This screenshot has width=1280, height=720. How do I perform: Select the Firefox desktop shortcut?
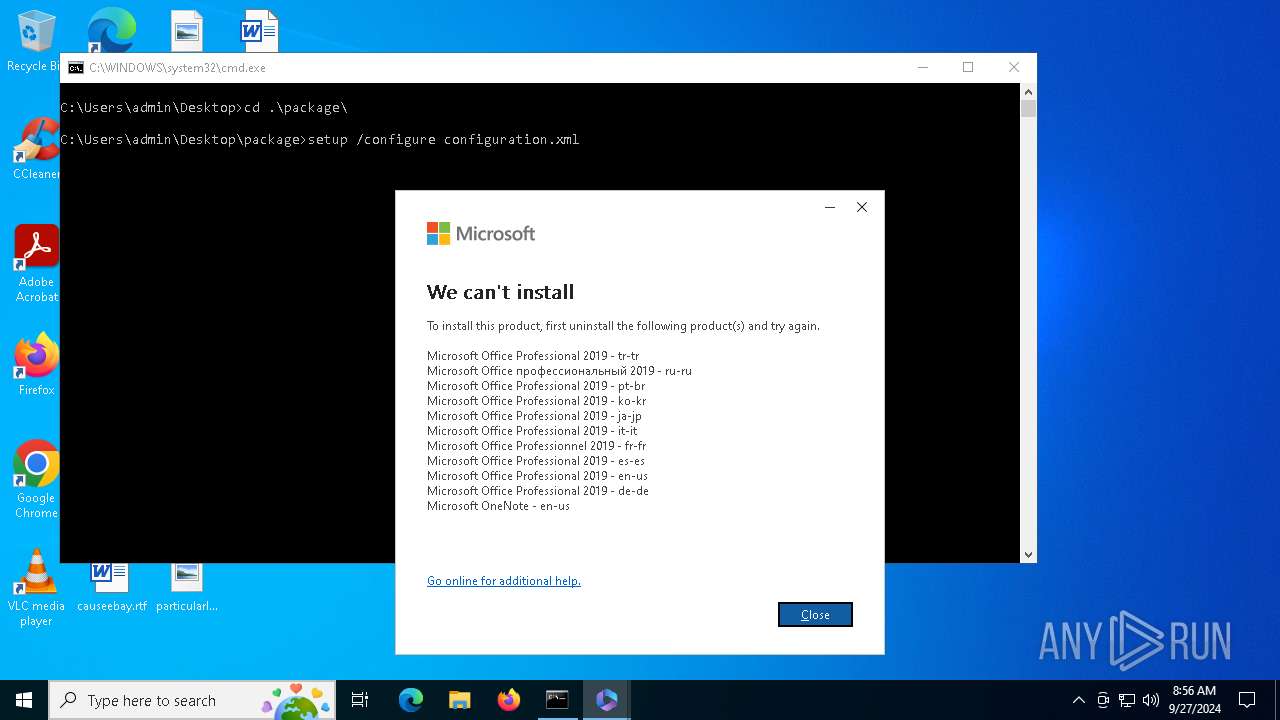(x=36, y=364)
